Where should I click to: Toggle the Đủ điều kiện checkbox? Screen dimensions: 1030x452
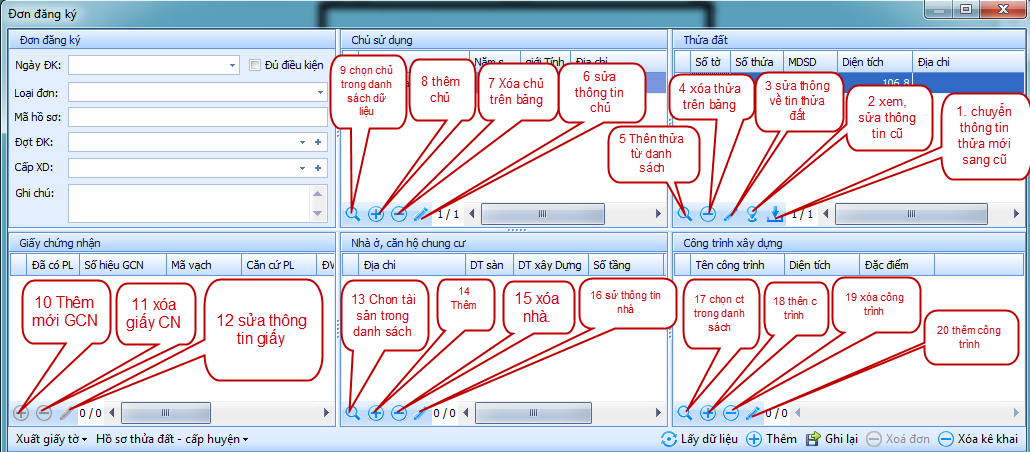click(255, 65)
